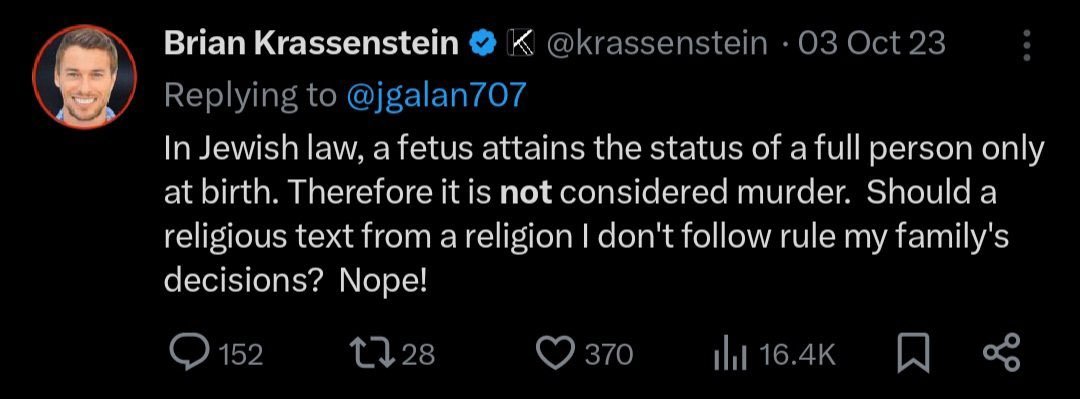Click the blue verified checkmark badge
Image resolution: width=1080 pixels, height=399 pixels.
pyautogui.click(x=481, y=44)
